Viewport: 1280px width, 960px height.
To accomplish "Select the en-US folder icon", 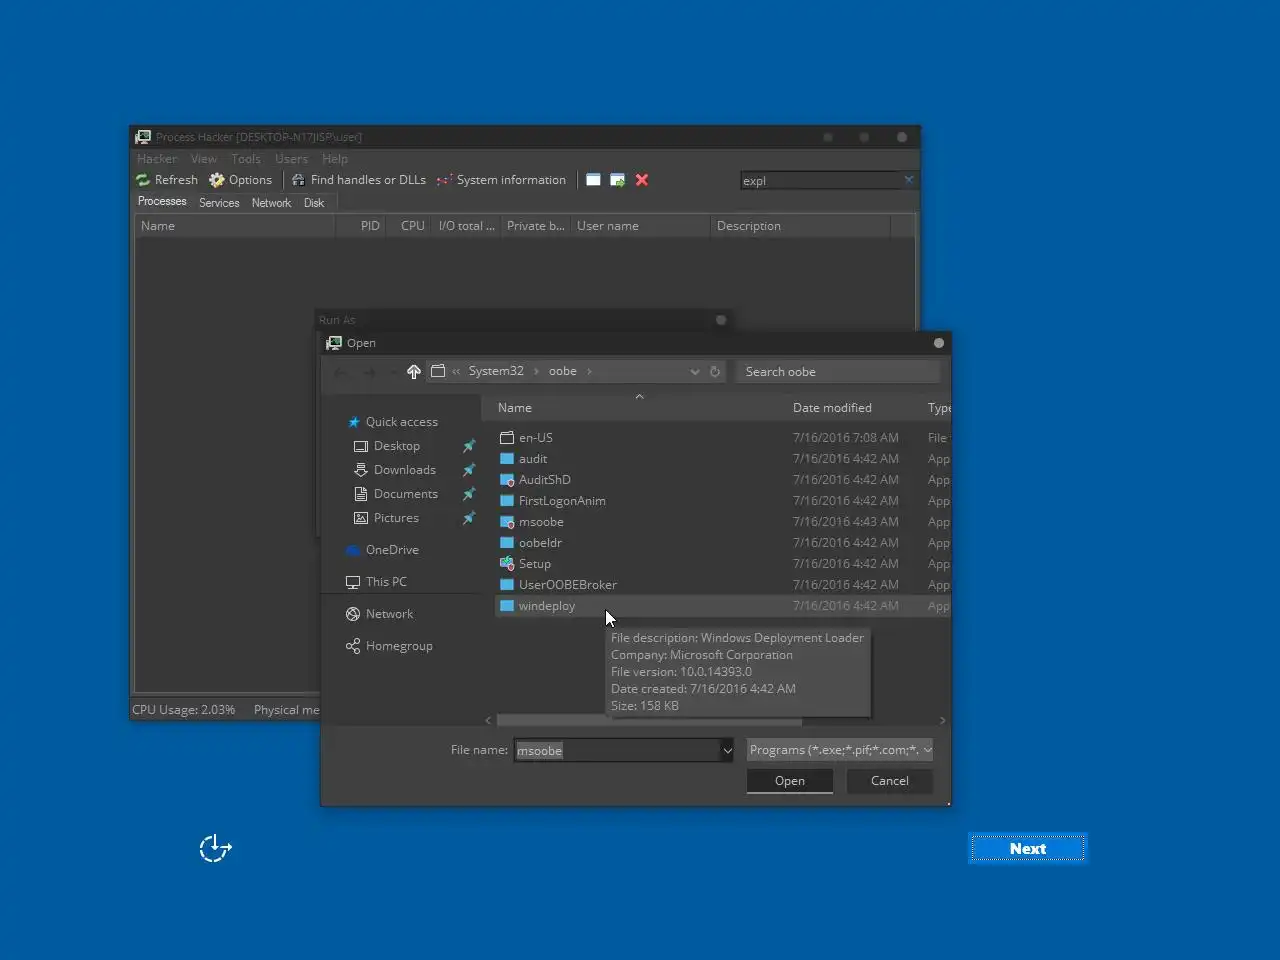I will 507,437.
